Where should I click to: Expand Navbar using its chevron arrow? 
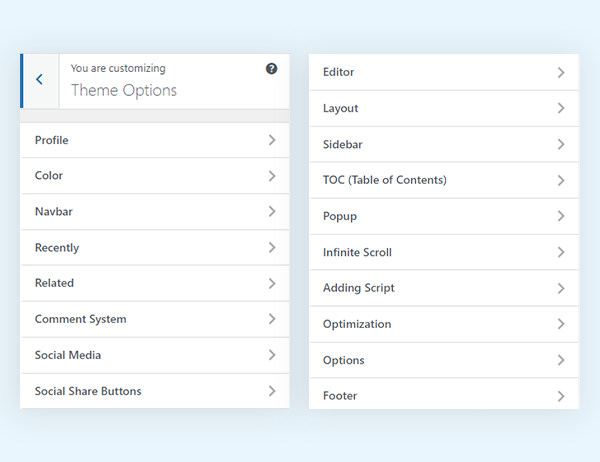pyautogui.click(x=271, y=212)
